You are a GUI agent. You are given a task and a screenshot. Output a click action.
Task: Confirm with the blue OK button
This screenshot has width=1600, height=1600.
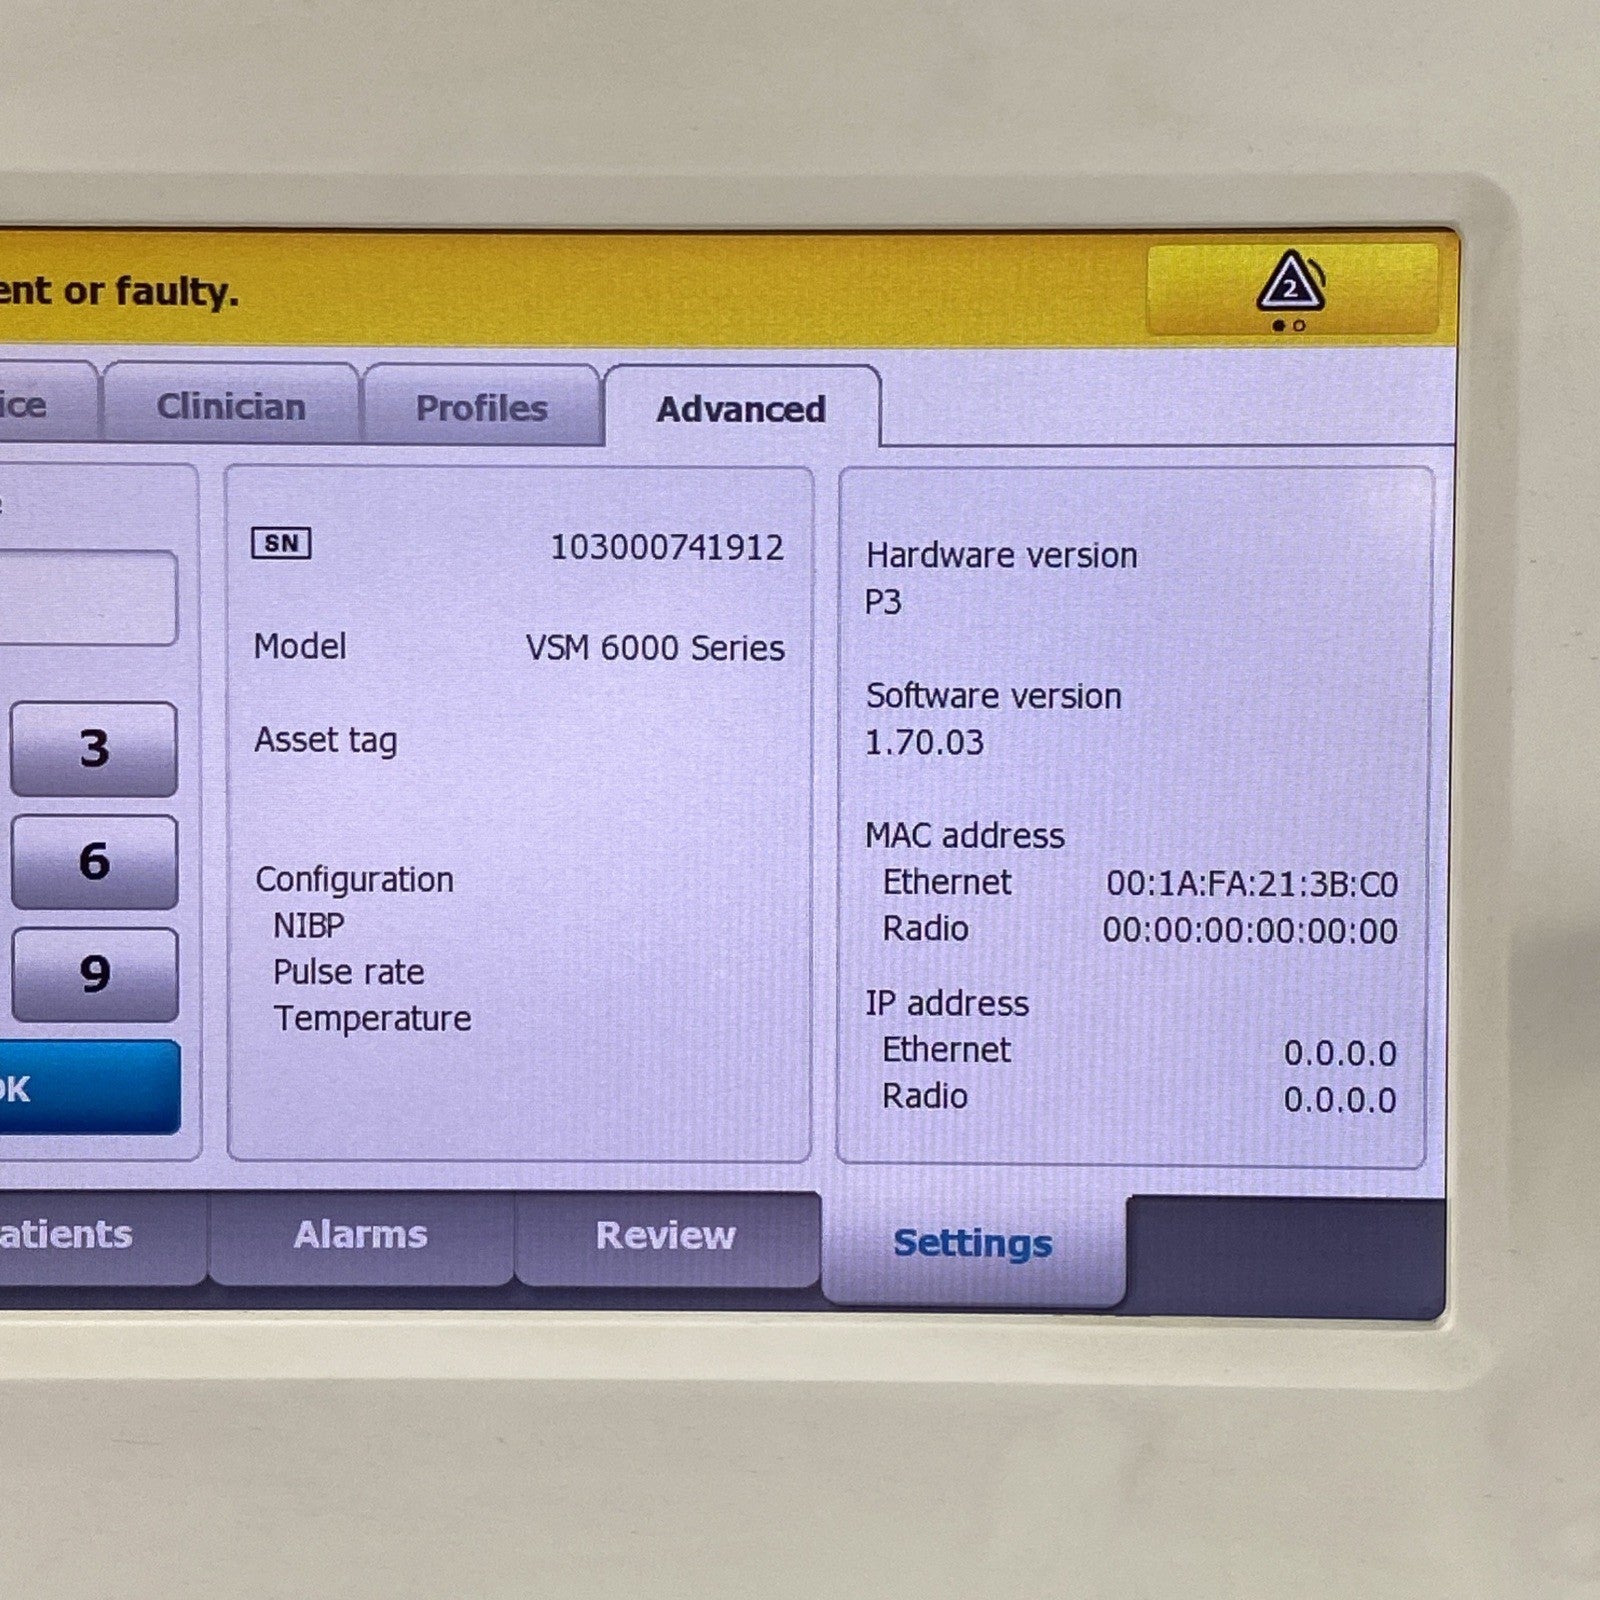click(x=90, y=1087)
